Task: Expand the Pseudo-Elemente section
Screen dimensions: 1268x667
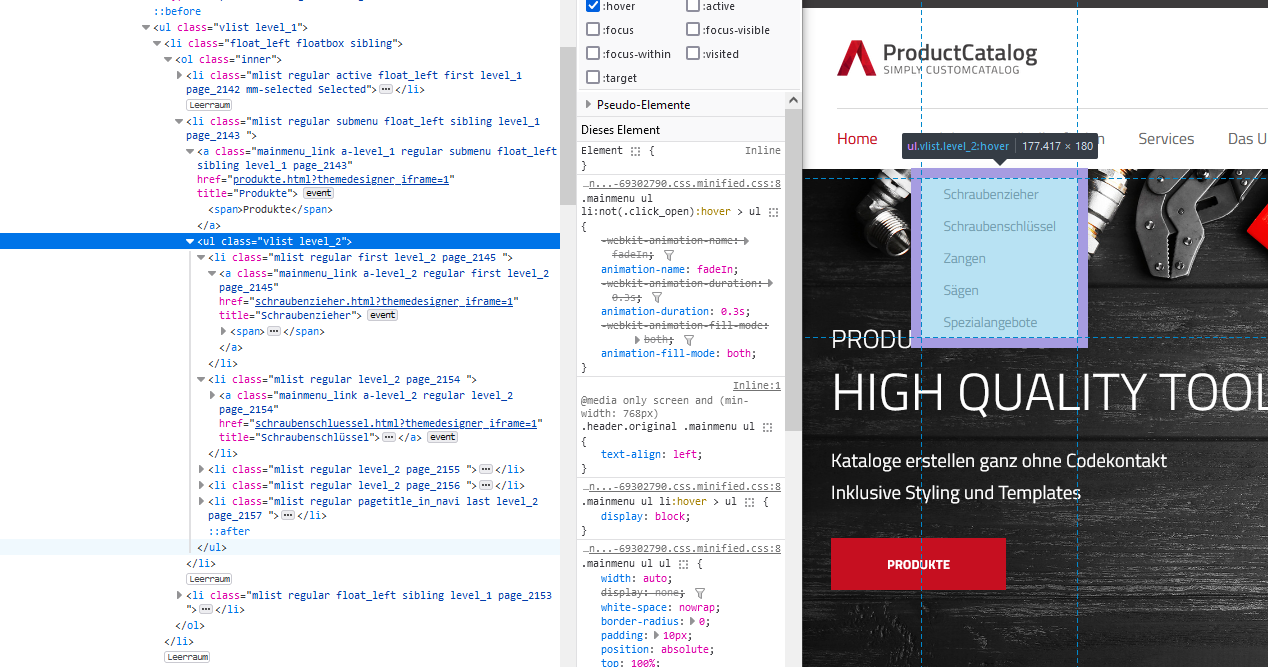Action: (x=587, y=105)
